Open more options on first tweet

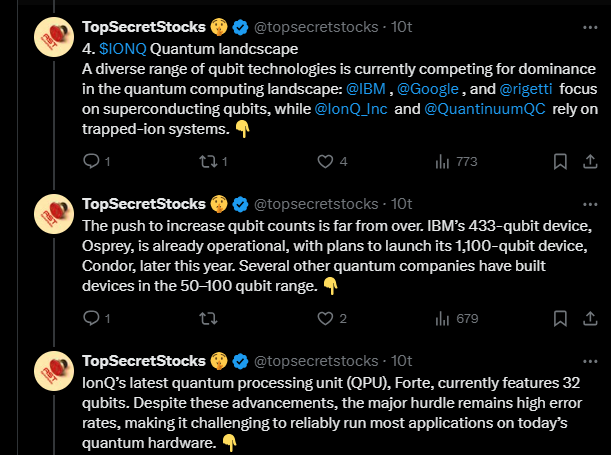tap(590, 27)
